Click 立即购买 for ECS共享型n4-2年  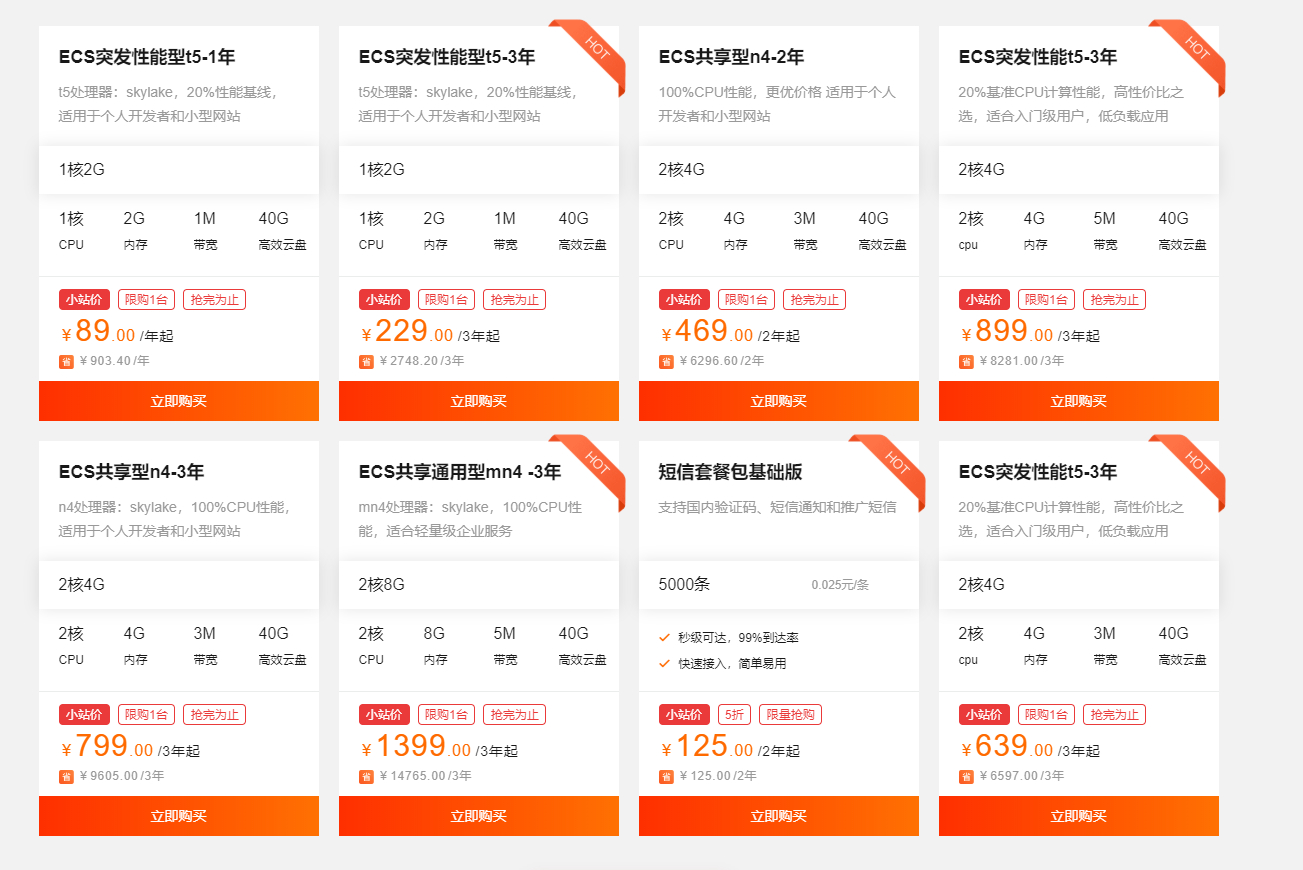779,401
